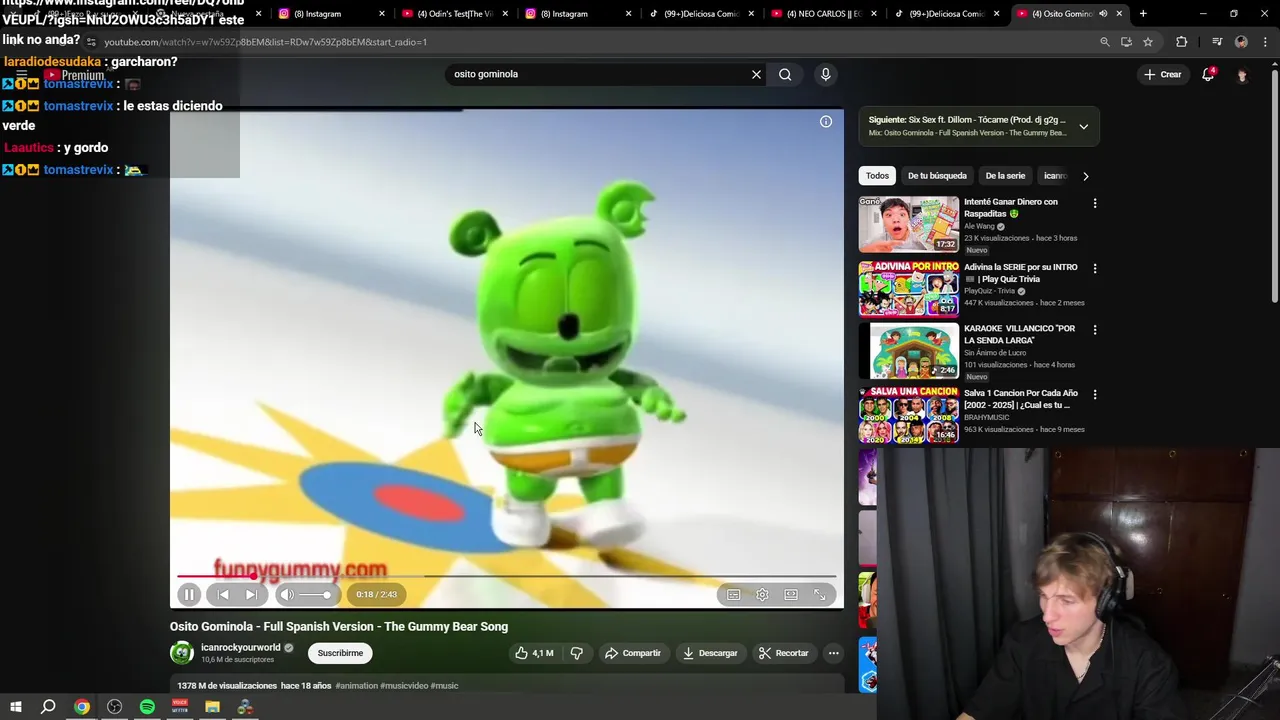This screenshot has width=1280, height=720.
Task: Open YouTube notifications bell
Action: (x=1208, y=74)
